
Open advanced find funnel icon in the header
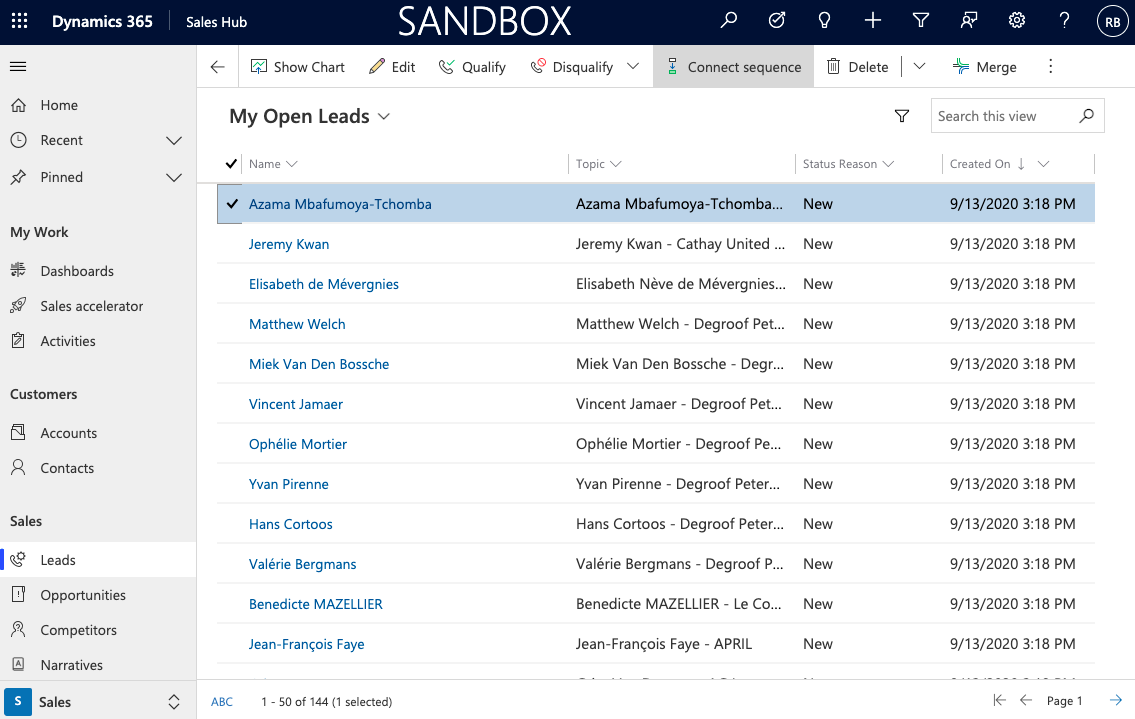click(x=921, y=20)
